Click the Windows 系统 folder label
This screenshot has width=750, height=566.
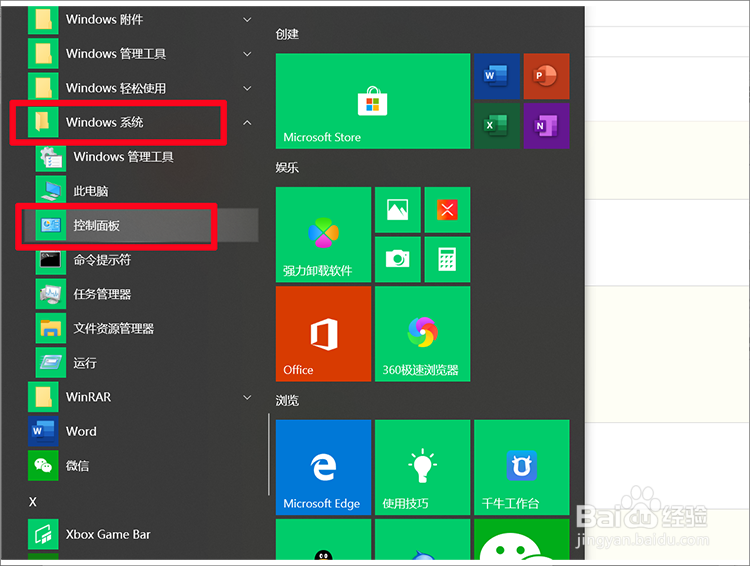tap(104, 122)
